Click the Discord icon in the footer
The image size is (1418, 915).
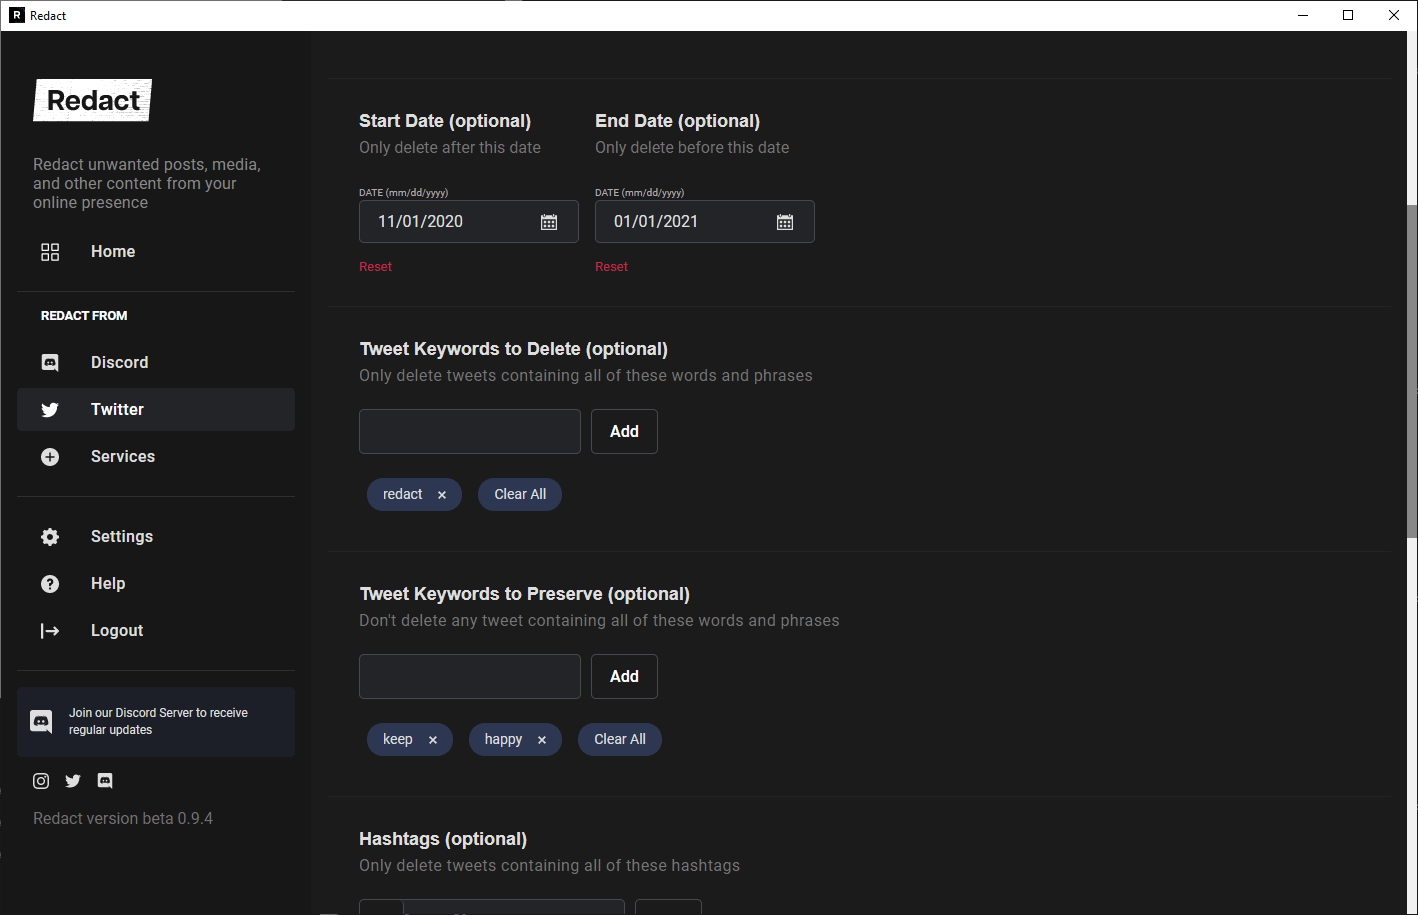(105, 780)
